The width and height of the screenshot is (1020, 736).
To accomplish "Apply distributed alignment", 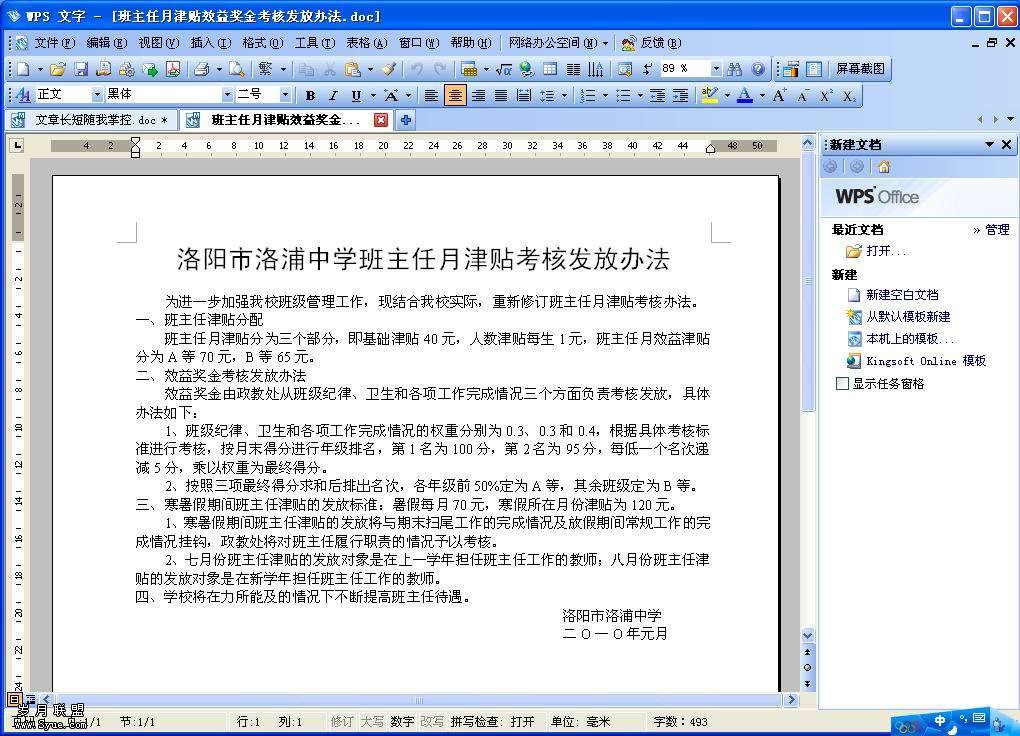I will click(x=524, y=96).
